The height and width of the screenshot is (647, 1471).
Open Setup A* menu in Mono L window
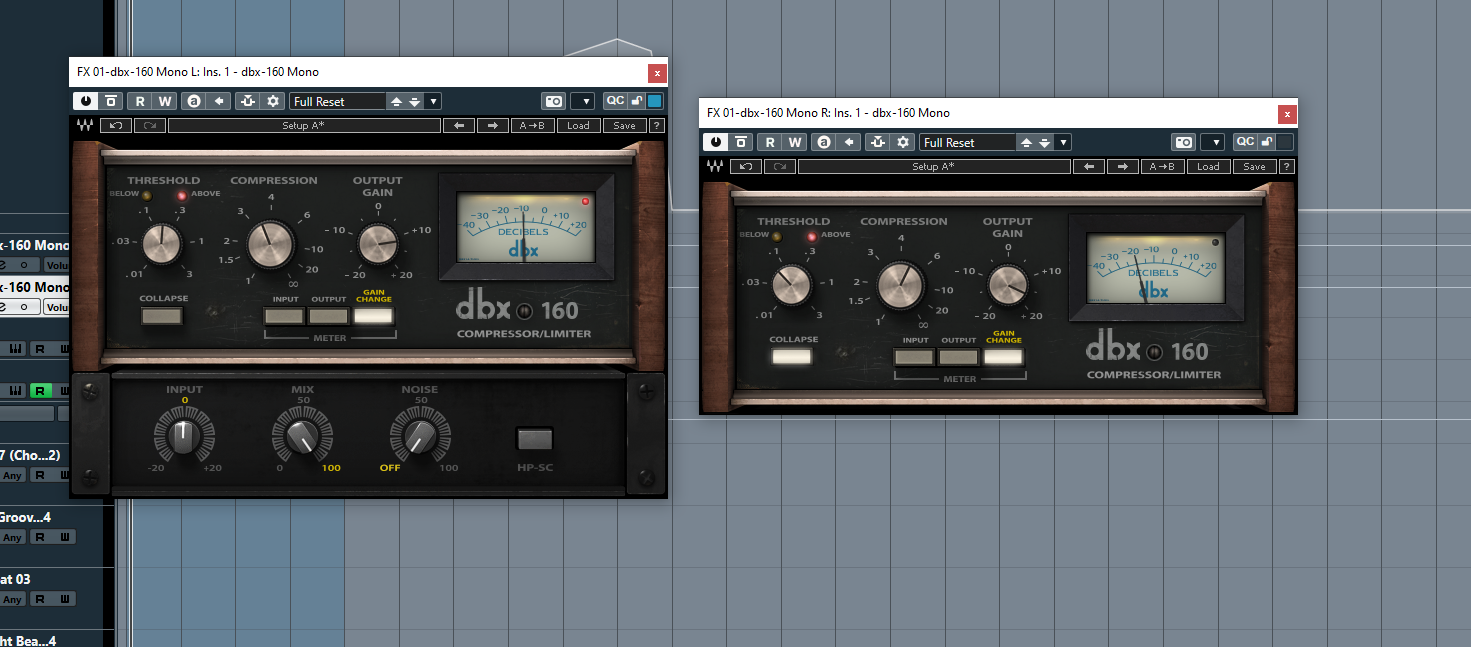pos(304,126)
